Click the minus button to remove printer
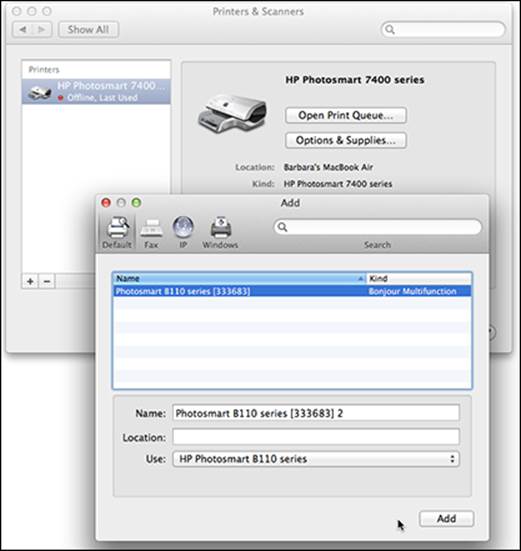This screenshot has width=521, height=551. (x=47, y=281)
